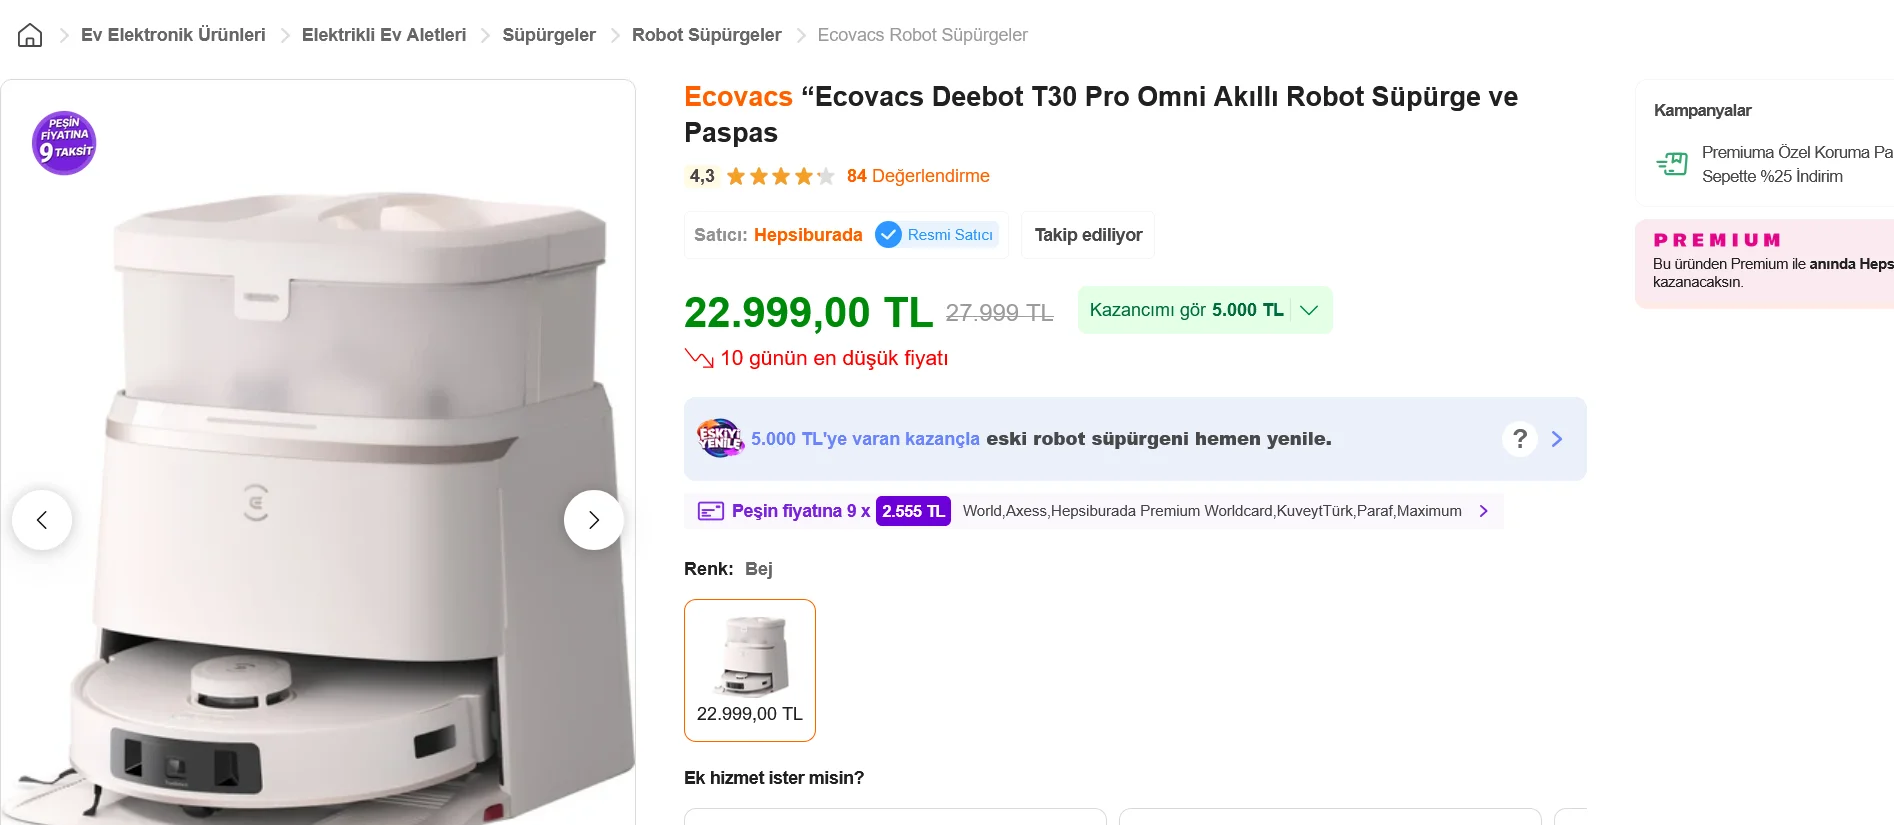Navigate to Elektrikli Ev Aletleri category

[x=384, y=35]
